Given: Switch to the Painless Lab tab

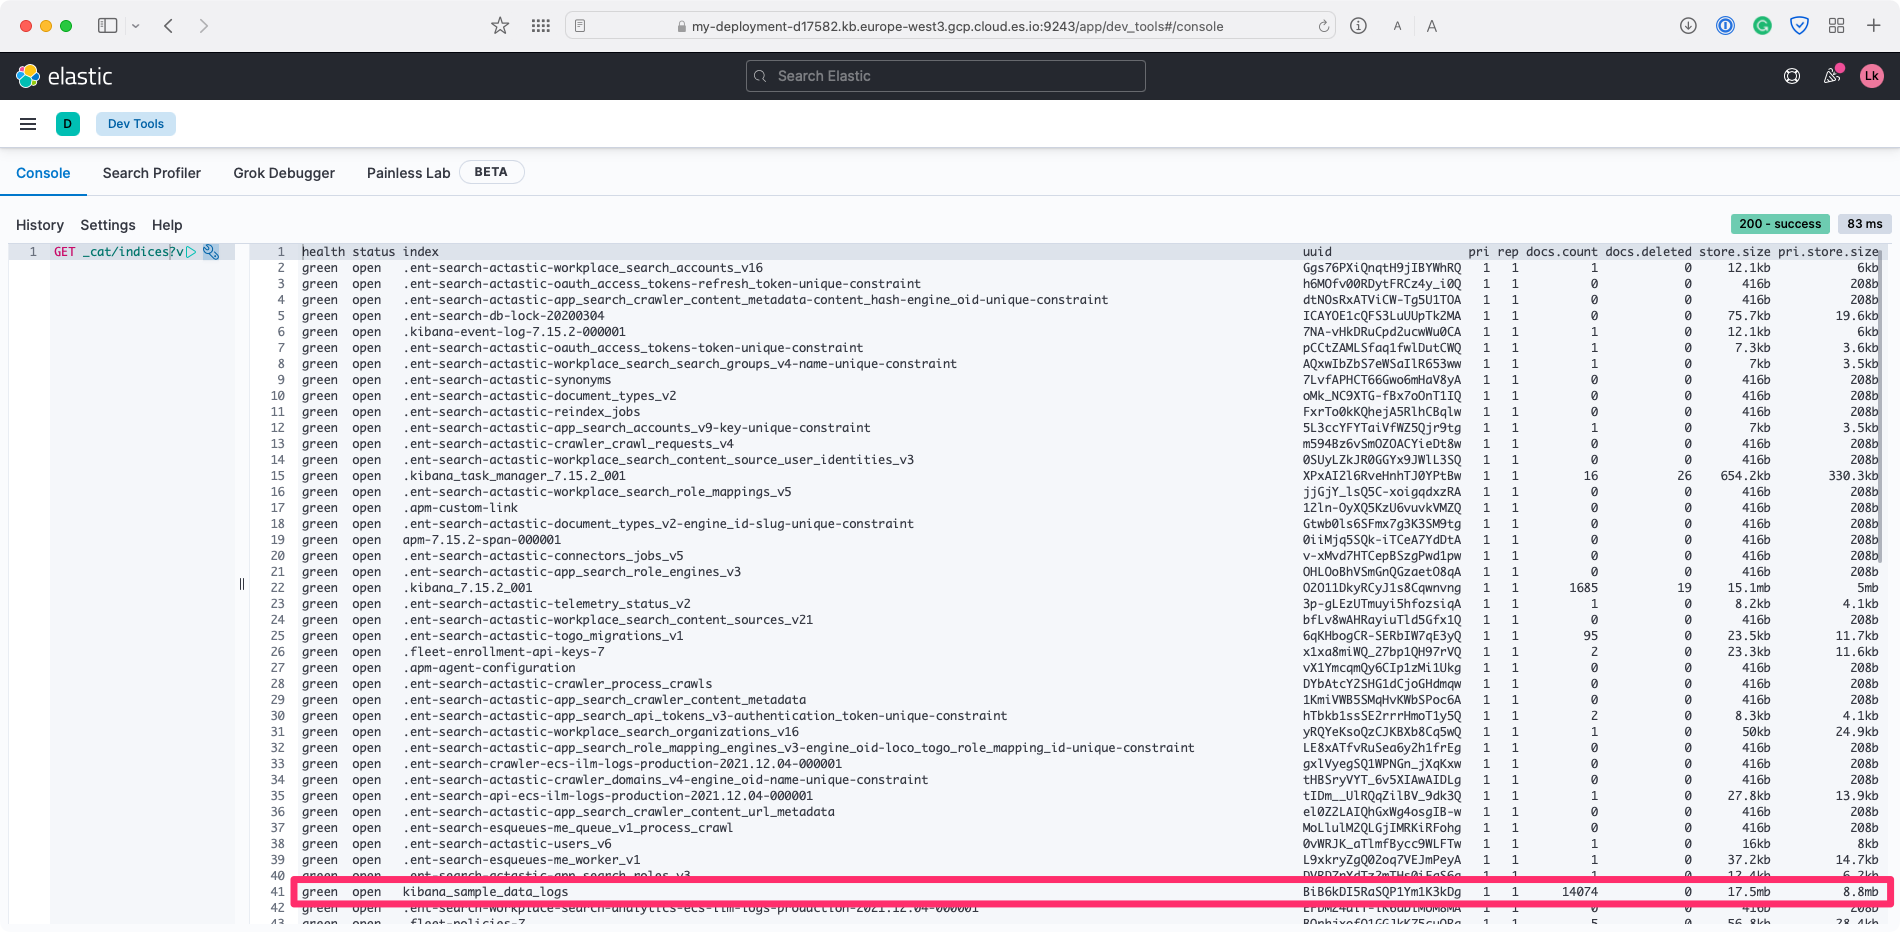Looking at the screenshot, I should [x=408, y=173].
